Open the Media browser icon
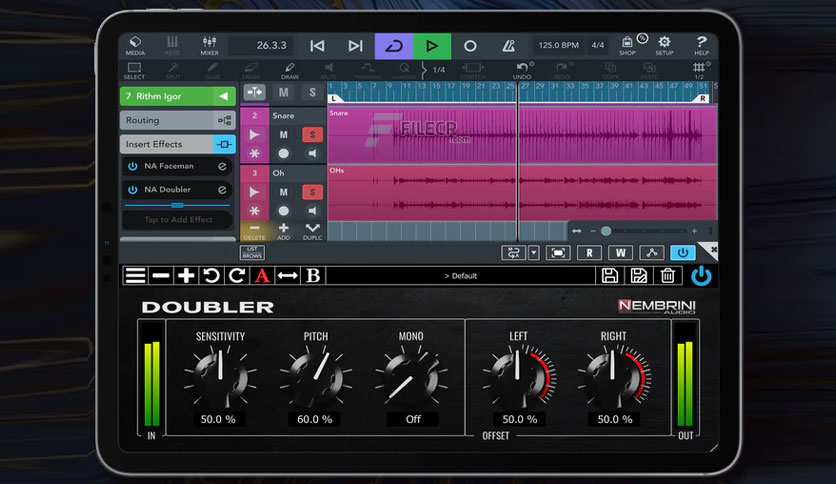 coord(135,46)
